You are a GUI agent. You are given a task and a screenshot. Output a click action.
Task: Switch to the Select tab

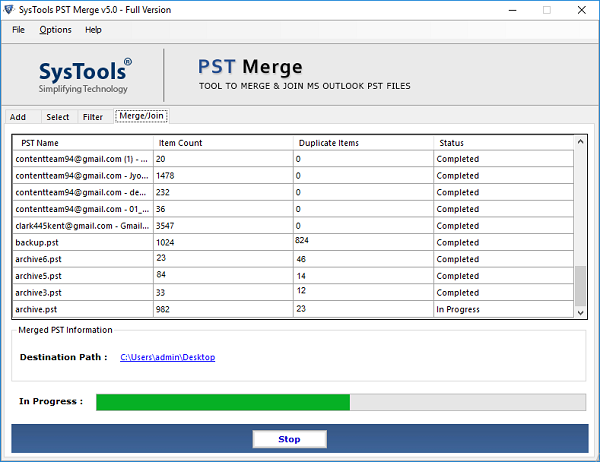(58, 117)
